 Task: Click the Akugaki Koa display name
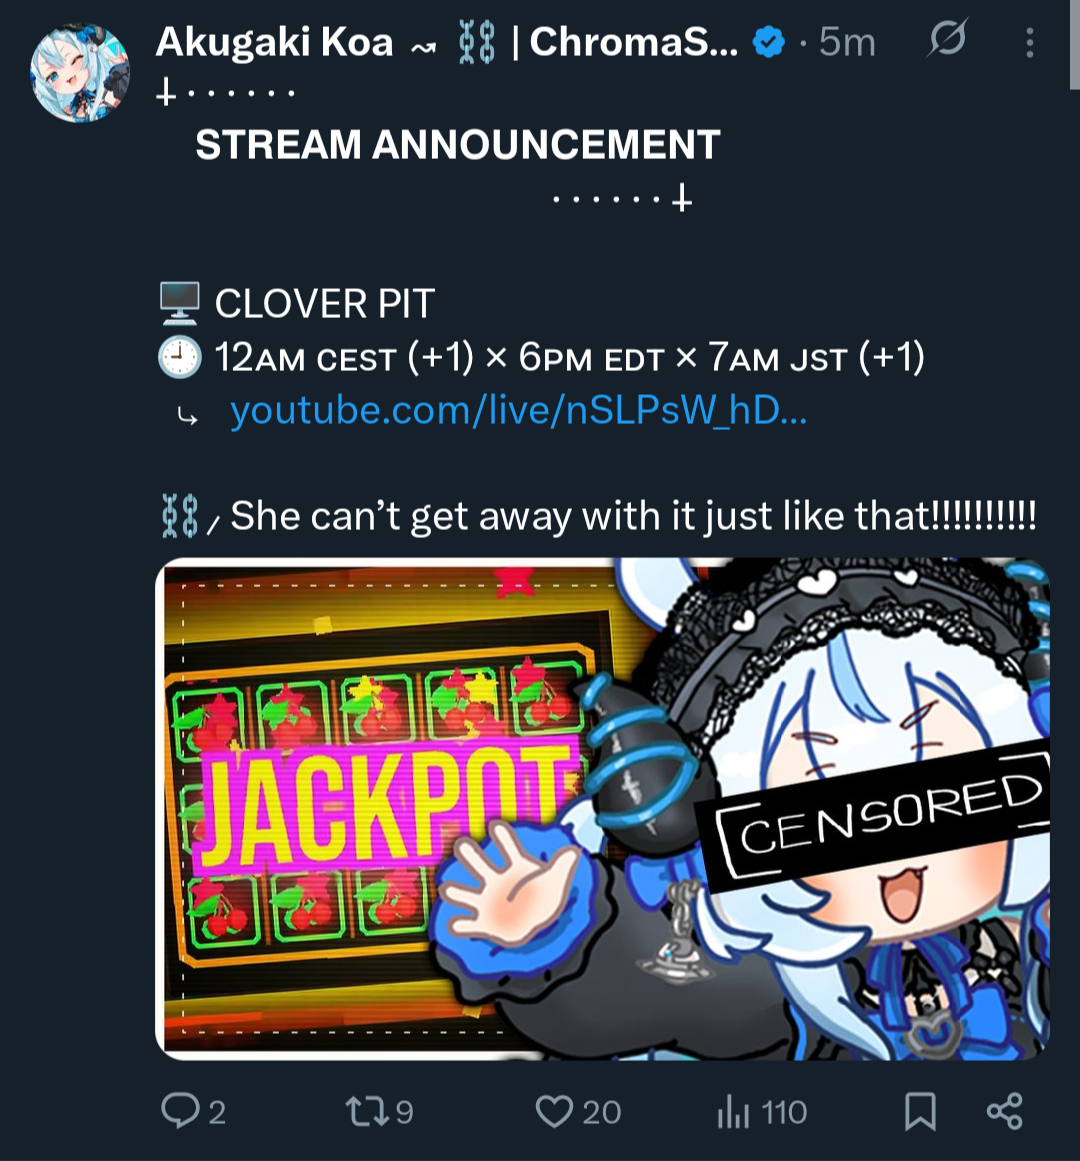click(x=275, y=41)
